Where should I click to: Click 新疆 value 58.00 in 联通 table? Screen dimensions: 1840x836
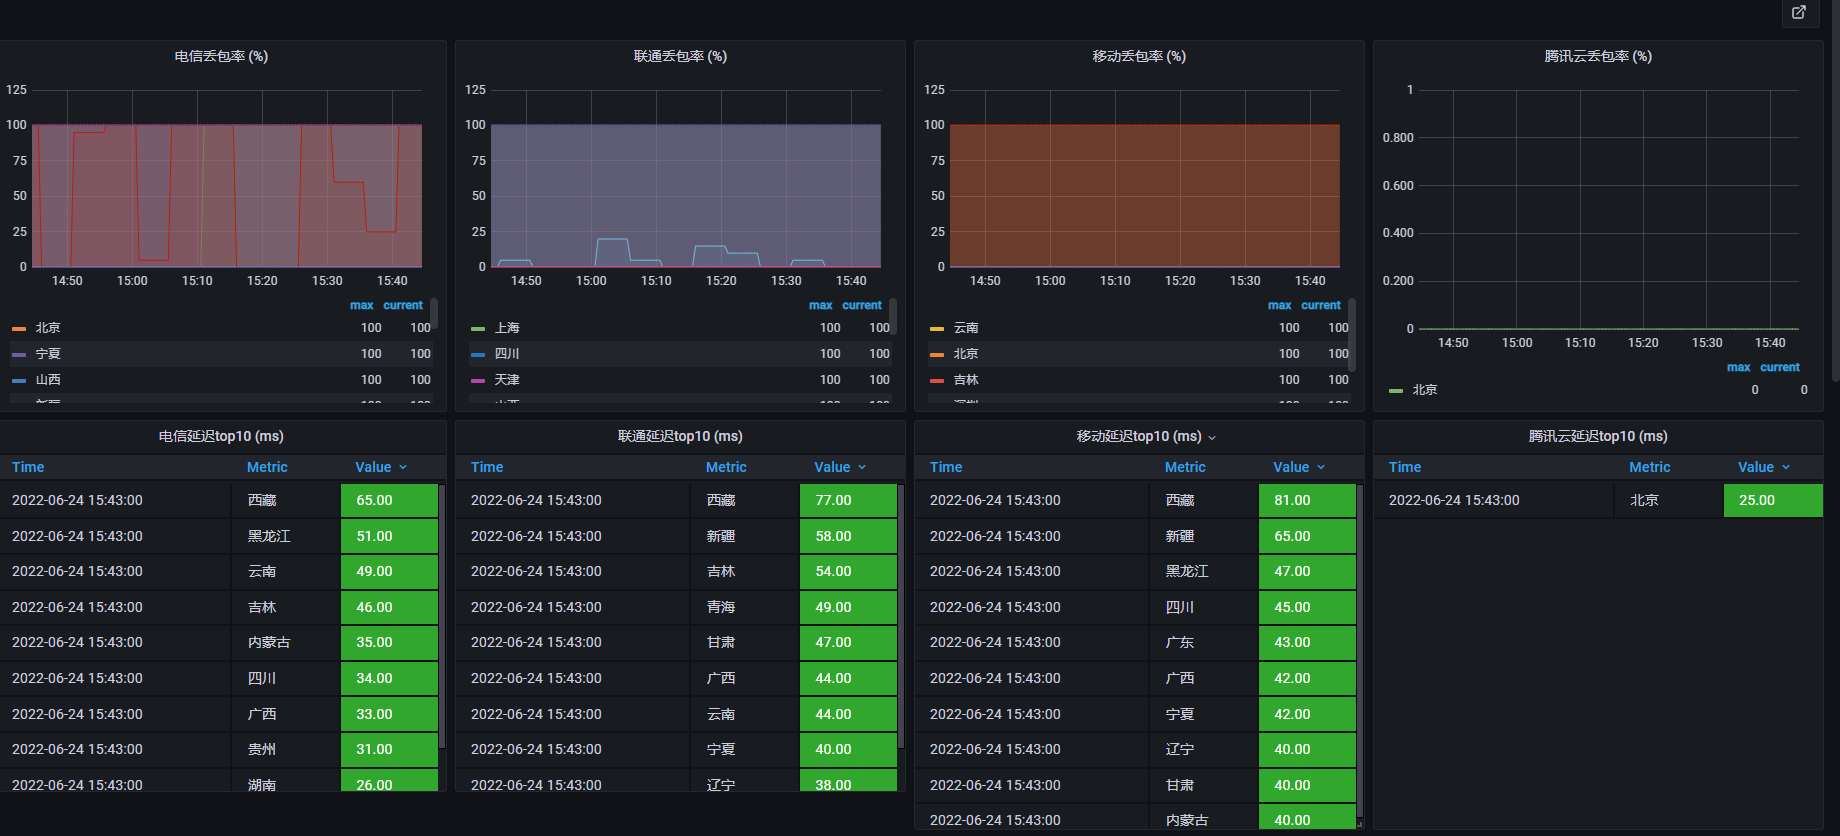click(848, 536)
